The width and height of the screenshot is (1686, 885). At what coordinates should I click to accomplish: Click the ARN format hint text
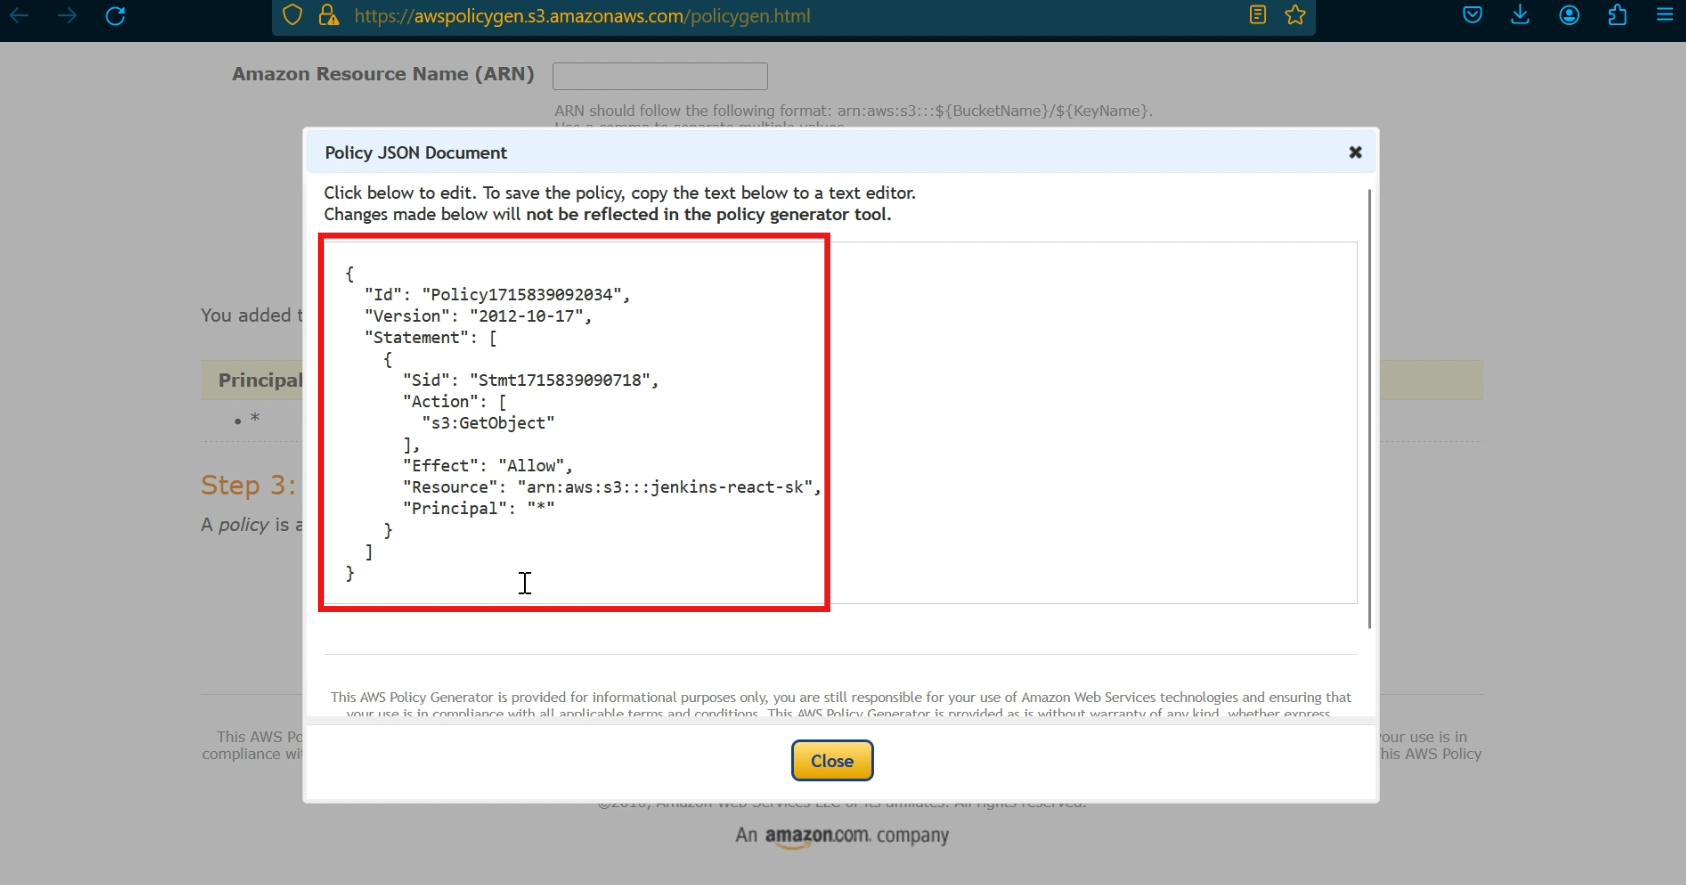point(854,111)
